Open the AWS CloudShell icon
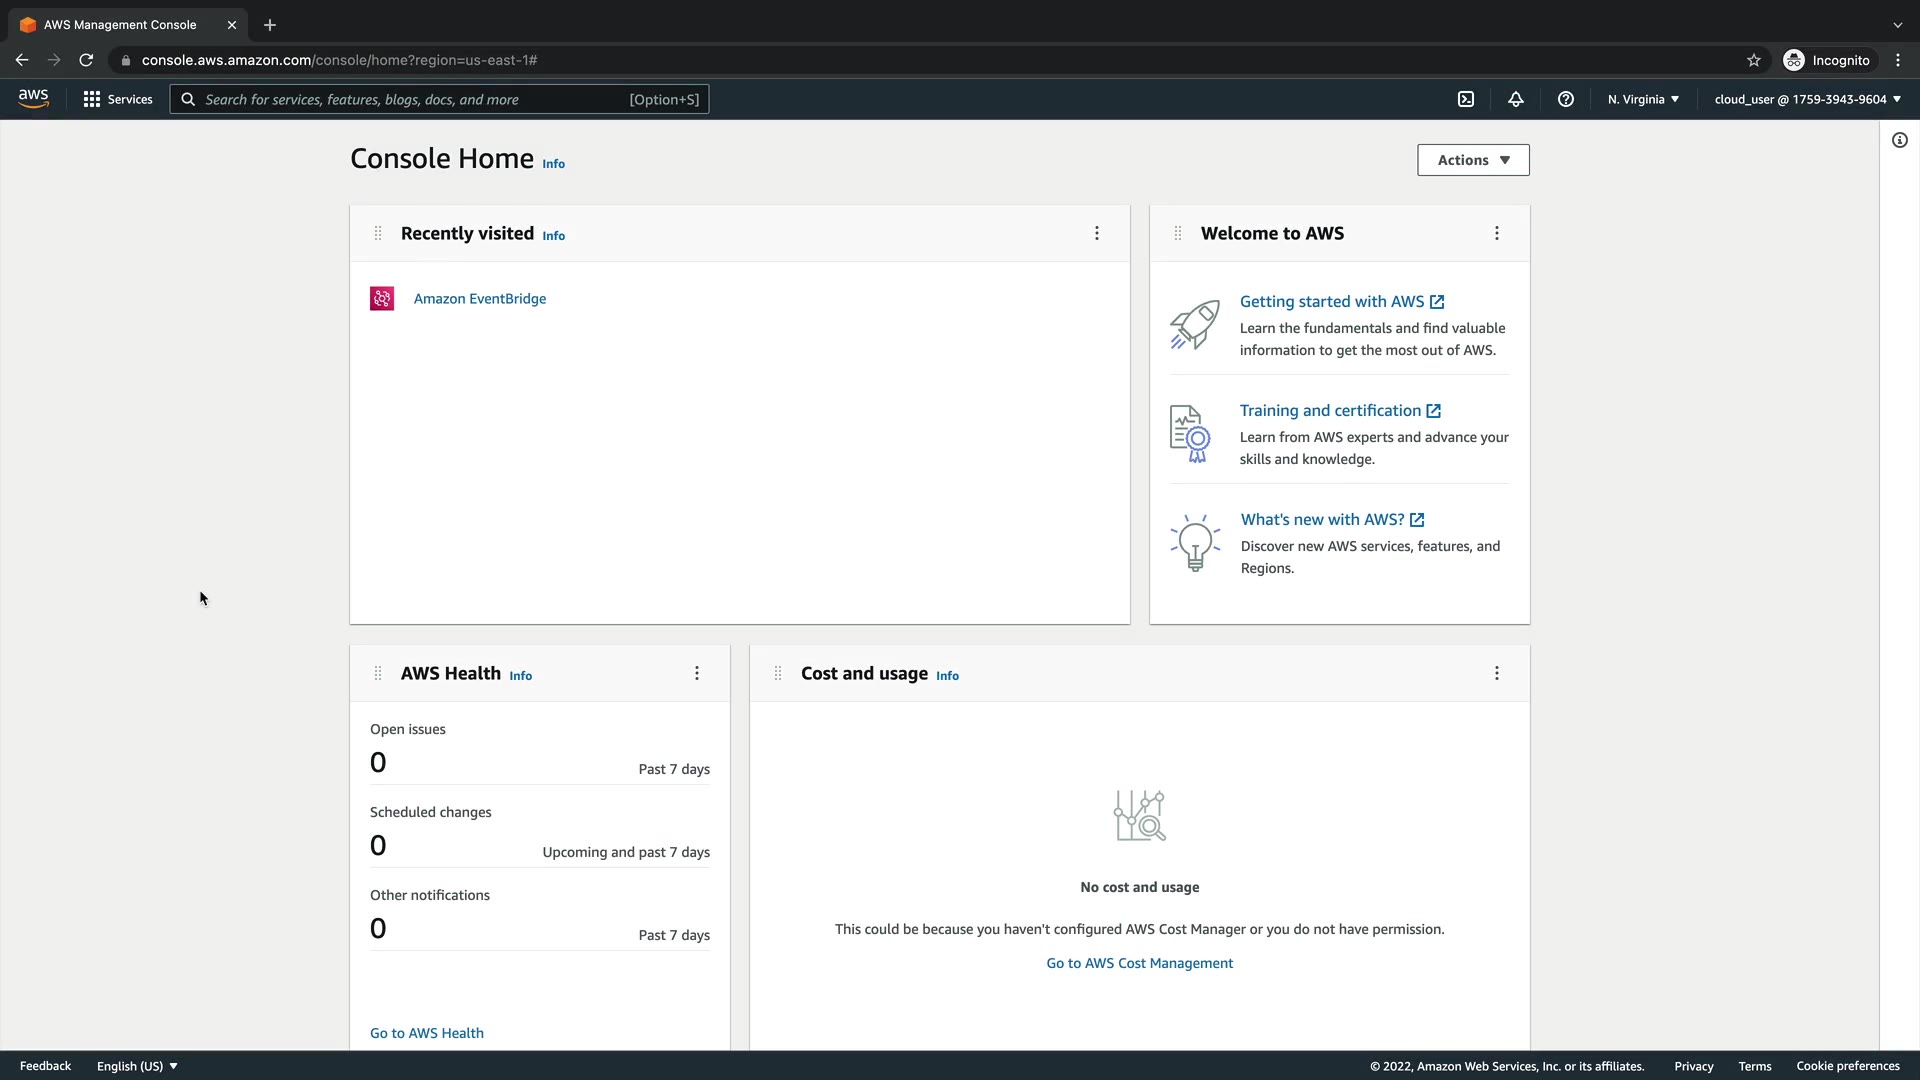Viewport: 1920px width, 1080px height. point(1466,99)
